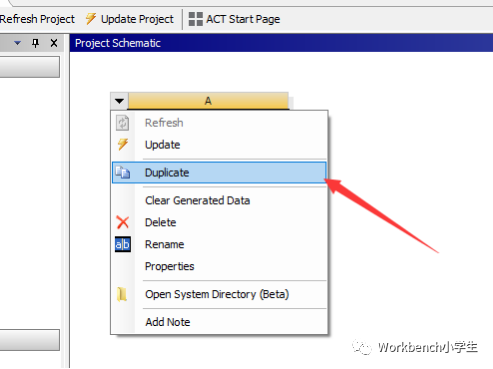The width and height of the screenshot is (493, 369).
Task: Click the Update Project lightning icon
Action: click(91, 19)
